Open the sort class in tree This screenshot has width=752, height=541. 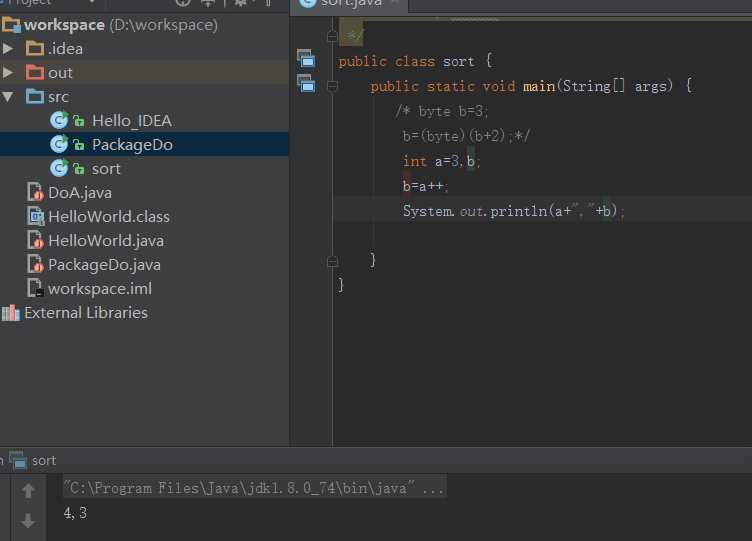click(106, 169)
